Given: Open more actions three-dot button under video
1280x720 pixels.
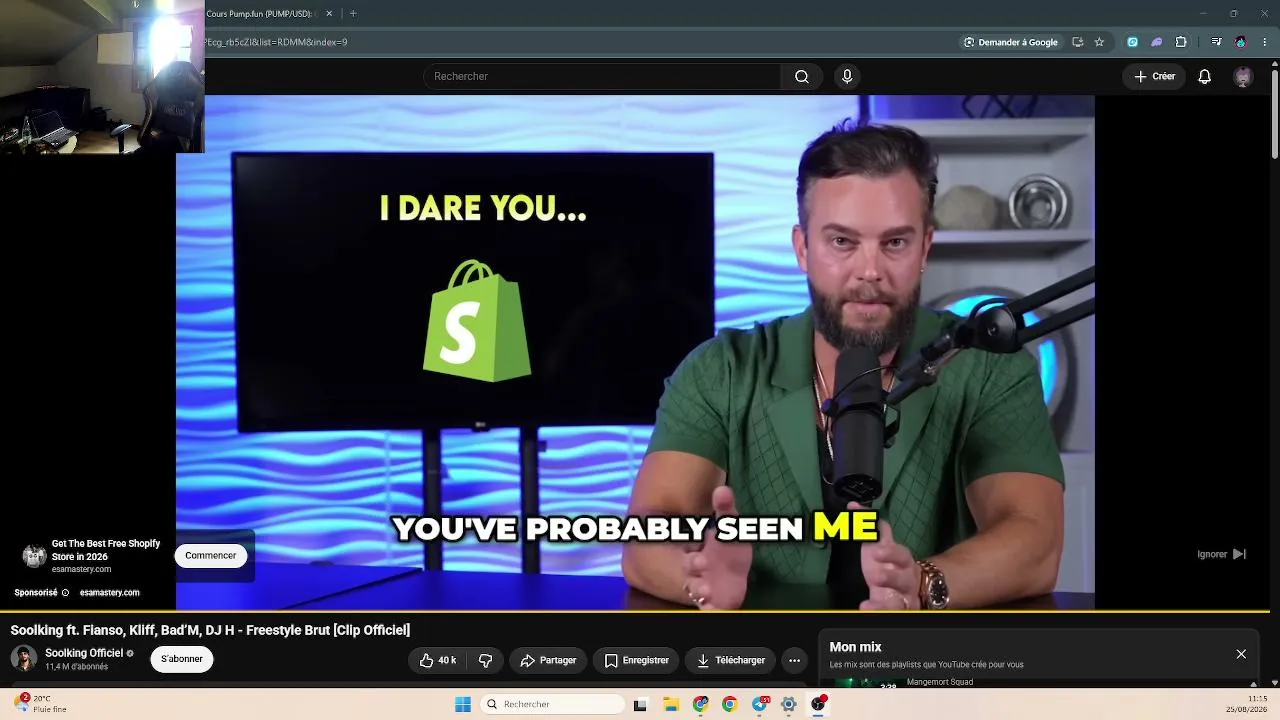Looking at the screenshot, I should [x=794, y=660].
